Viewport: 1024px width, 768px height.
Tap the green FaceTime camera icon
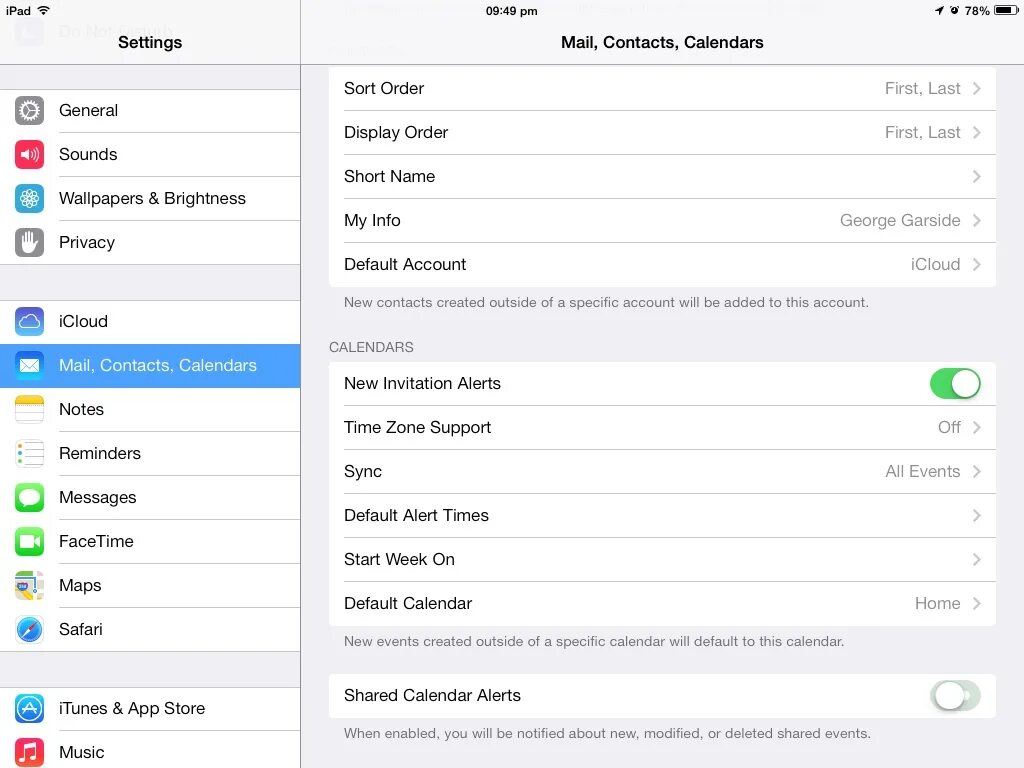tap(29, 541)
